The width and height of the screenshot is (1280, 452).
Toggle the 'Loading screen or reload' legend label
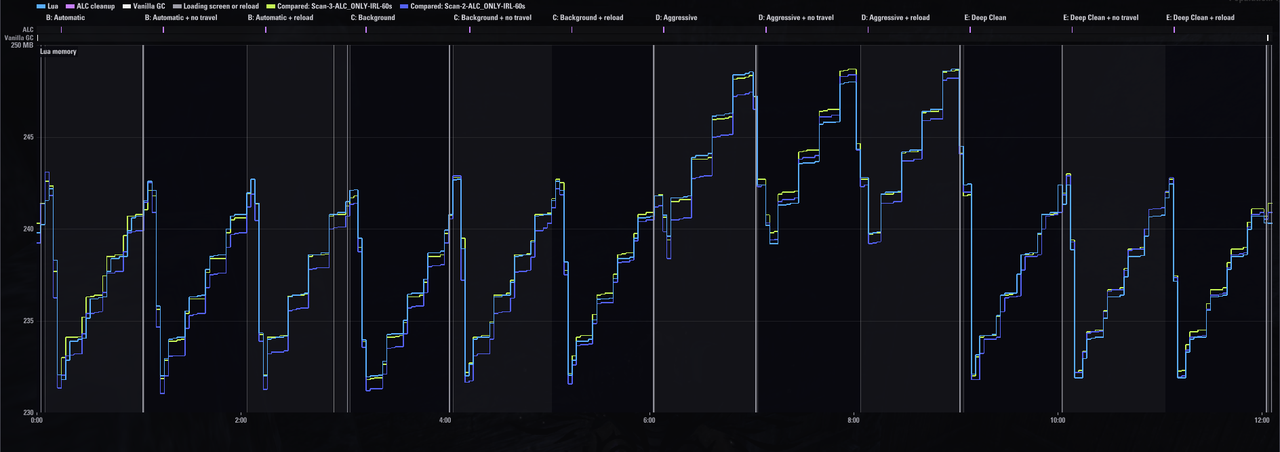click(x=220, y=6)
